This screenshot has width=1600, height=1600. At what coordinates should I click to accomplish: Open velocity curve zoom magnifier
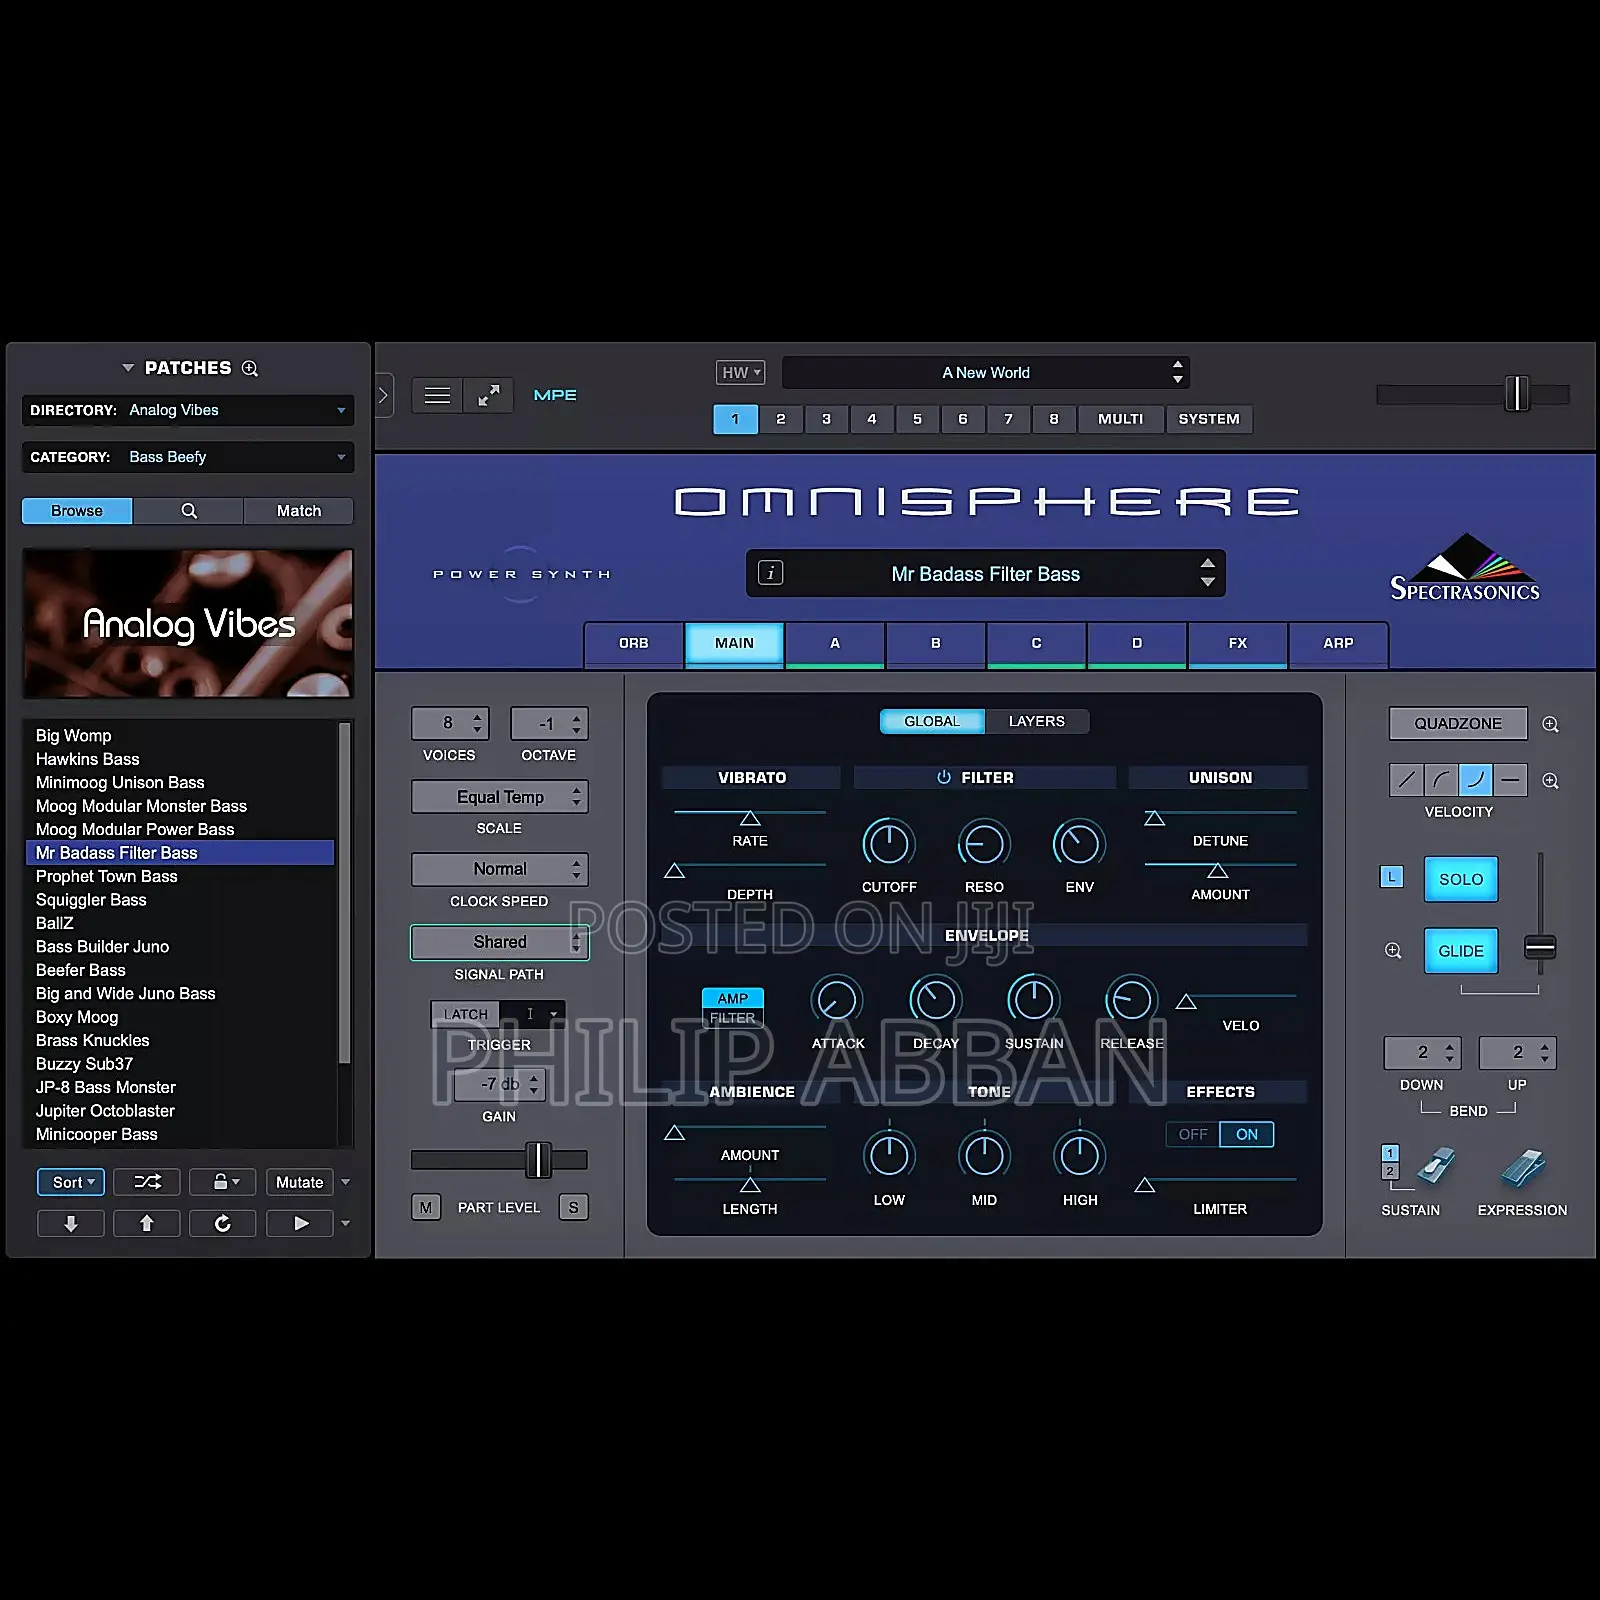click(1550, 780)
